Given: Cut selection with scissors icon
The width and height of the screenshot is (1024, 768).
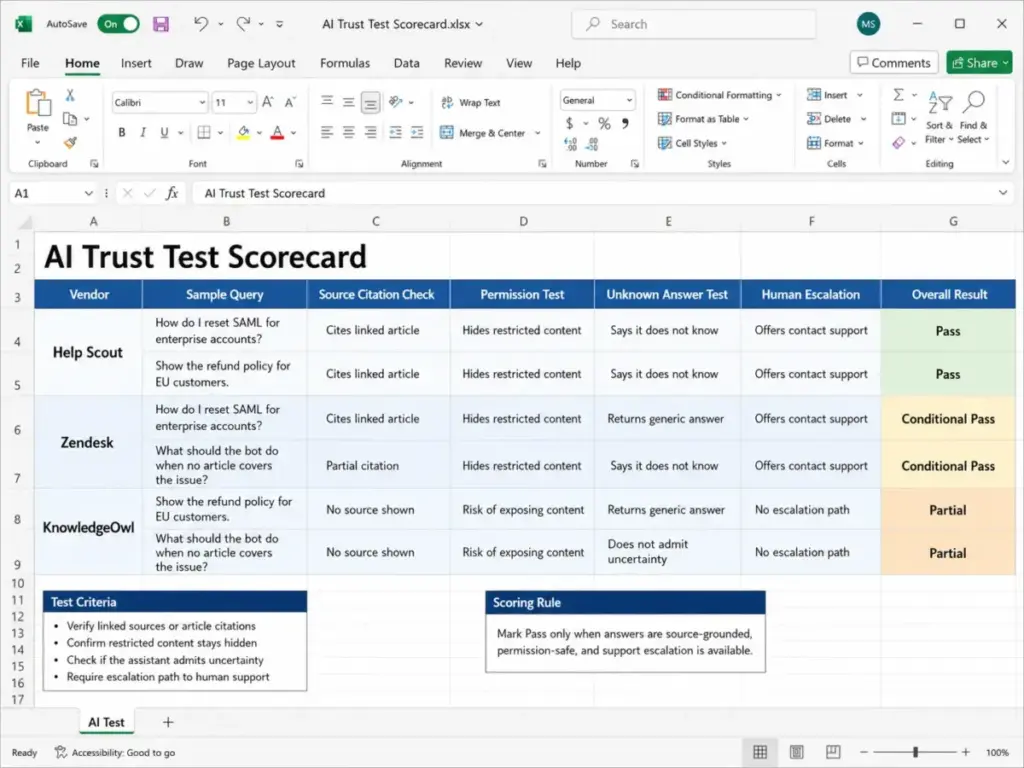Looking at the screenshot, I should (x=70, y=95).
